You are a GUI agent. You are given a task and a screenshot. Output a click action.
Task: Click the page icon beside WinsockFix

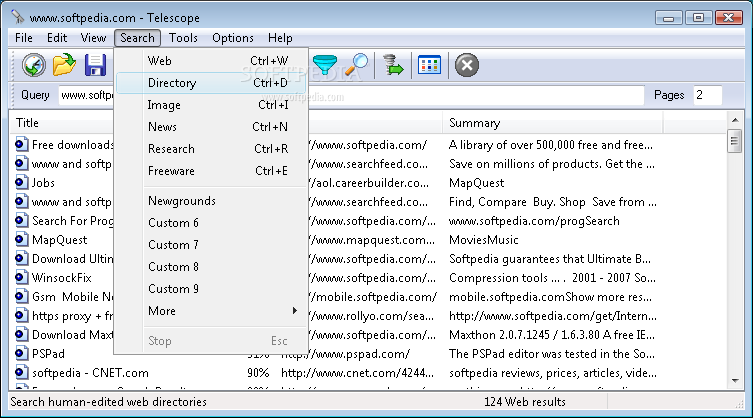coord(21,277)
